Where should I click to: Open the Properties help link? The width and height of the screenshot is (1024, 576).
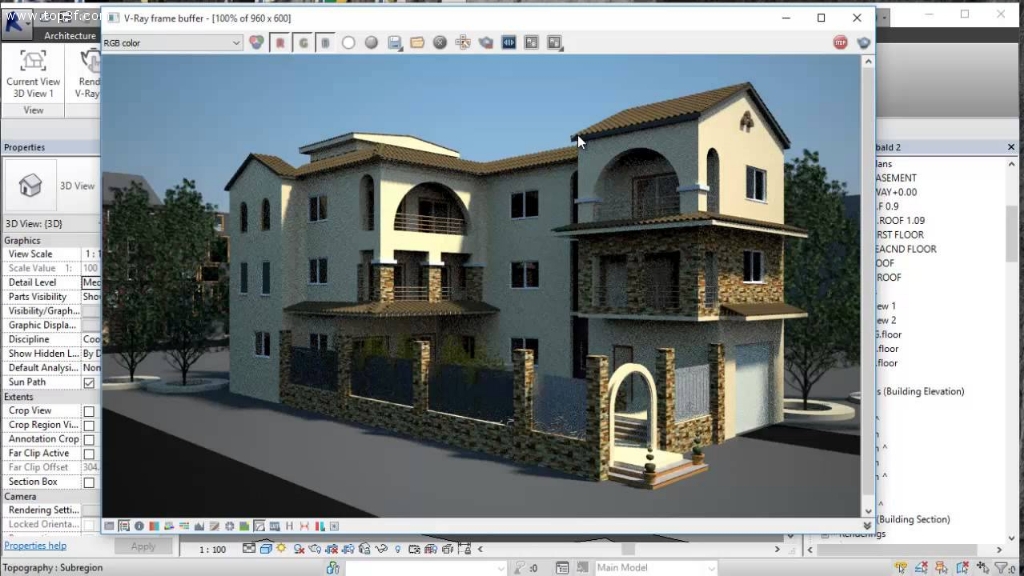(36, 546)
